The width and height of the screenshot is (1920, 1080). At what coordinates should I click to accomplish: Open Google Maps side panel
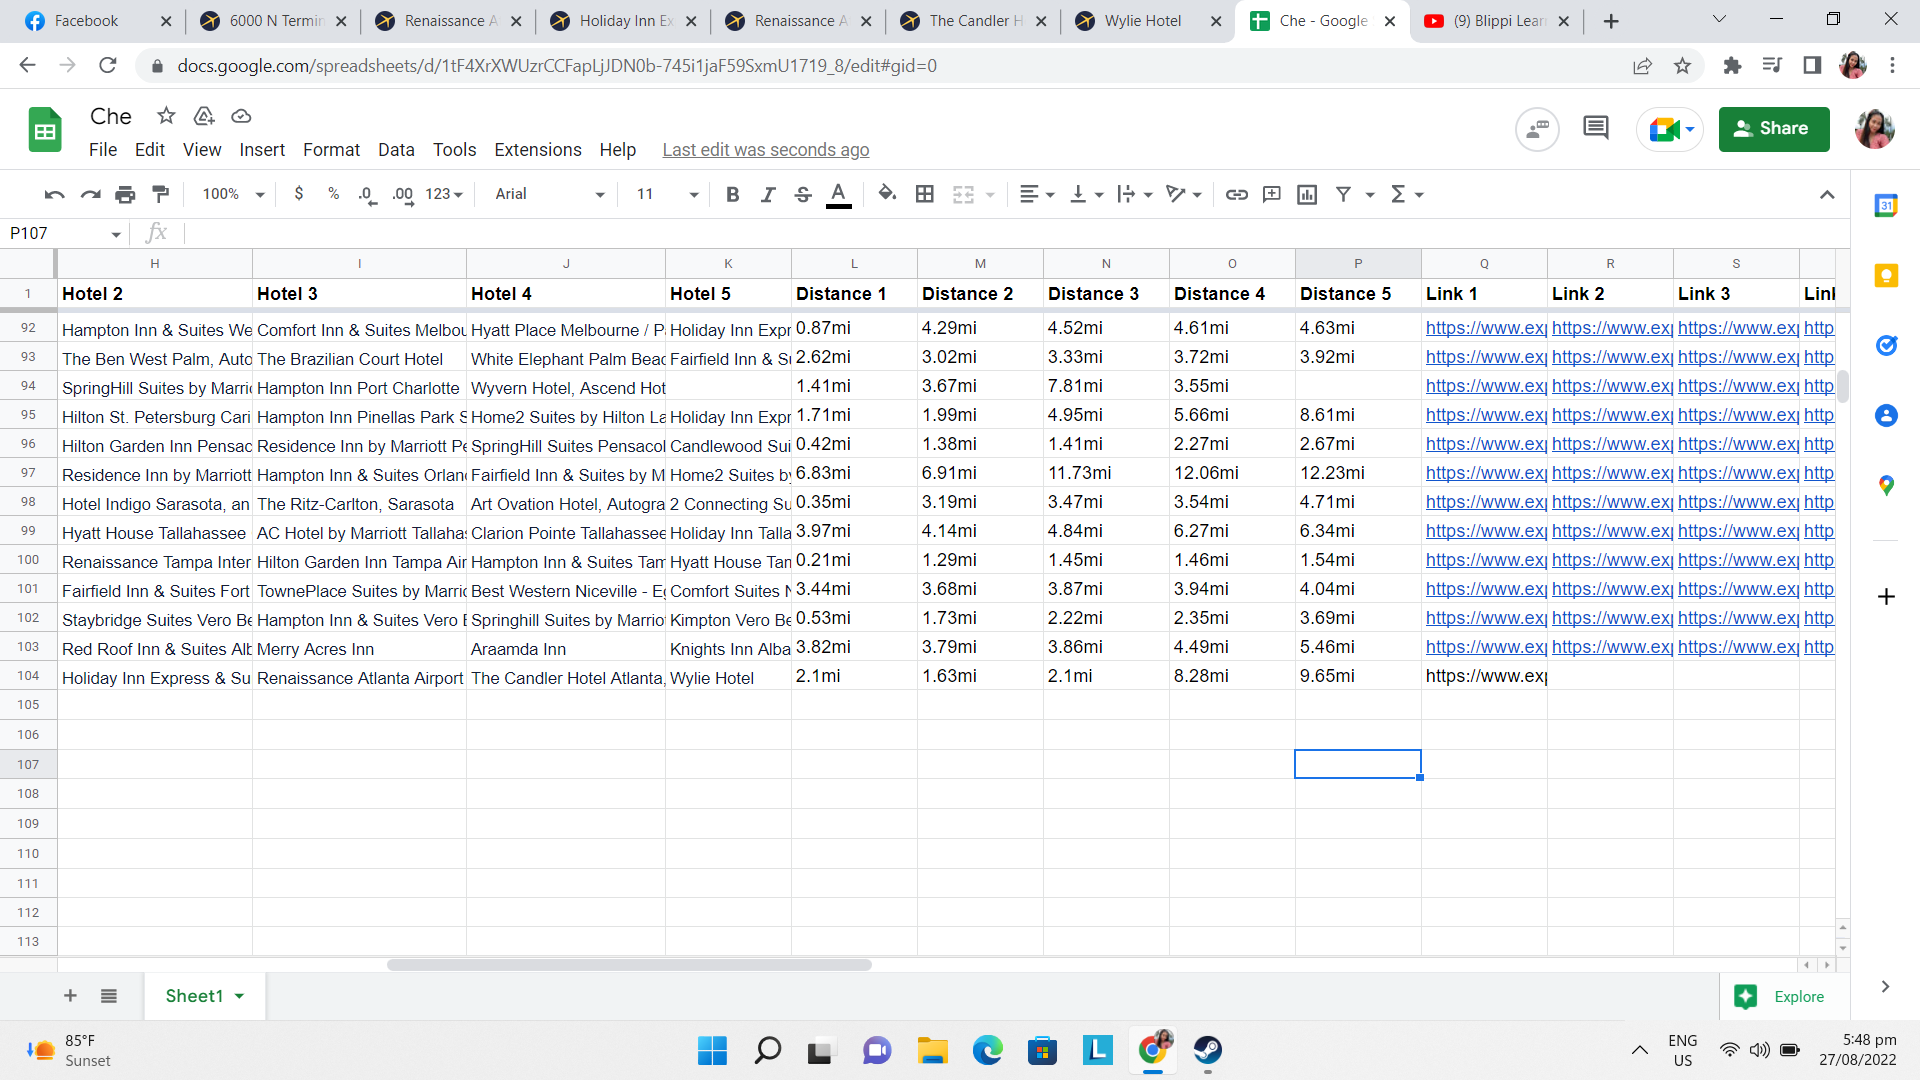1886,485
